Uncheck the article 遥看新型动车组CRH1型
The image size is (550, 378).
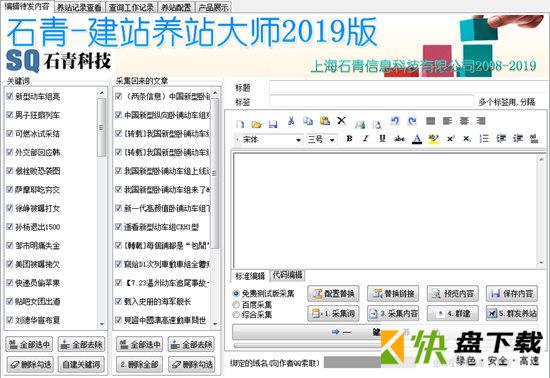pos(119,227)
